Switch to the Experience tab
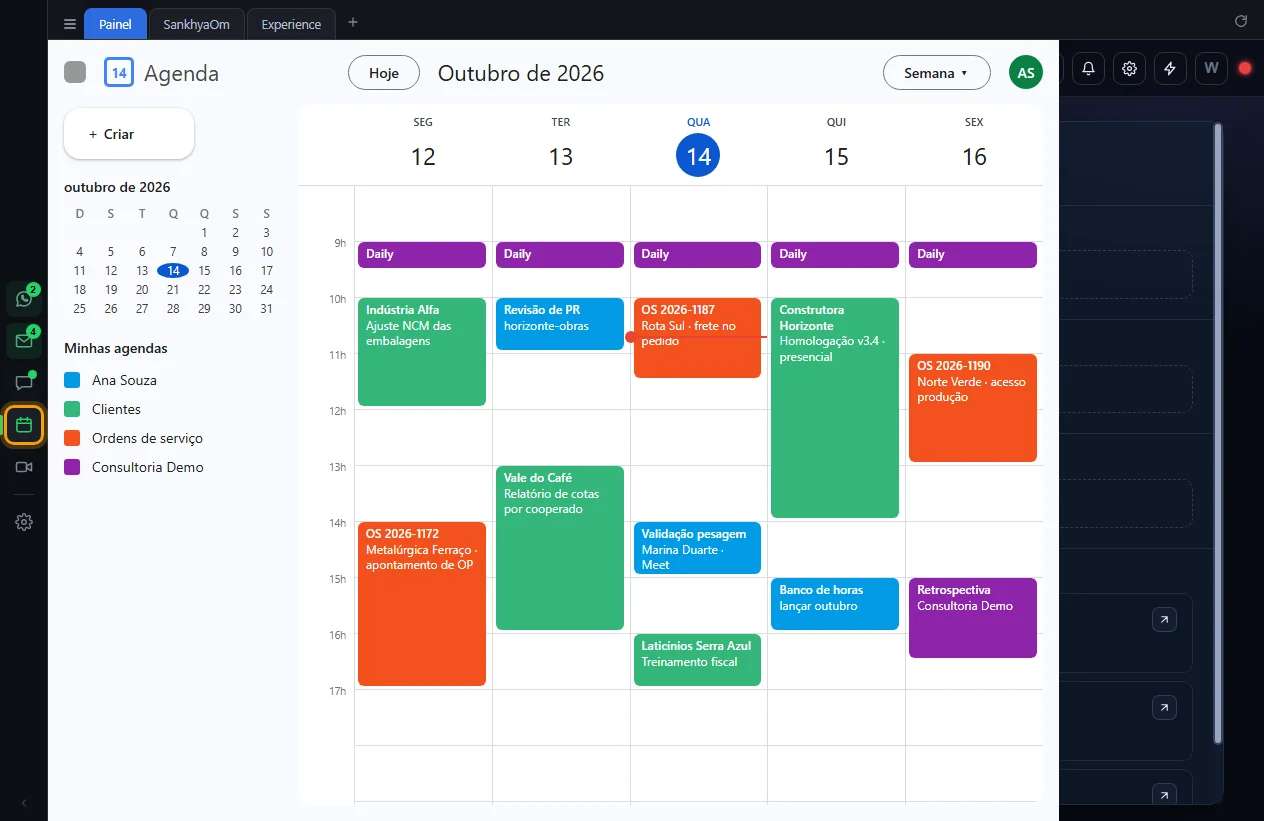Image resolution: width=1264 pixels, height=821 pixels. tap(291, 24)
